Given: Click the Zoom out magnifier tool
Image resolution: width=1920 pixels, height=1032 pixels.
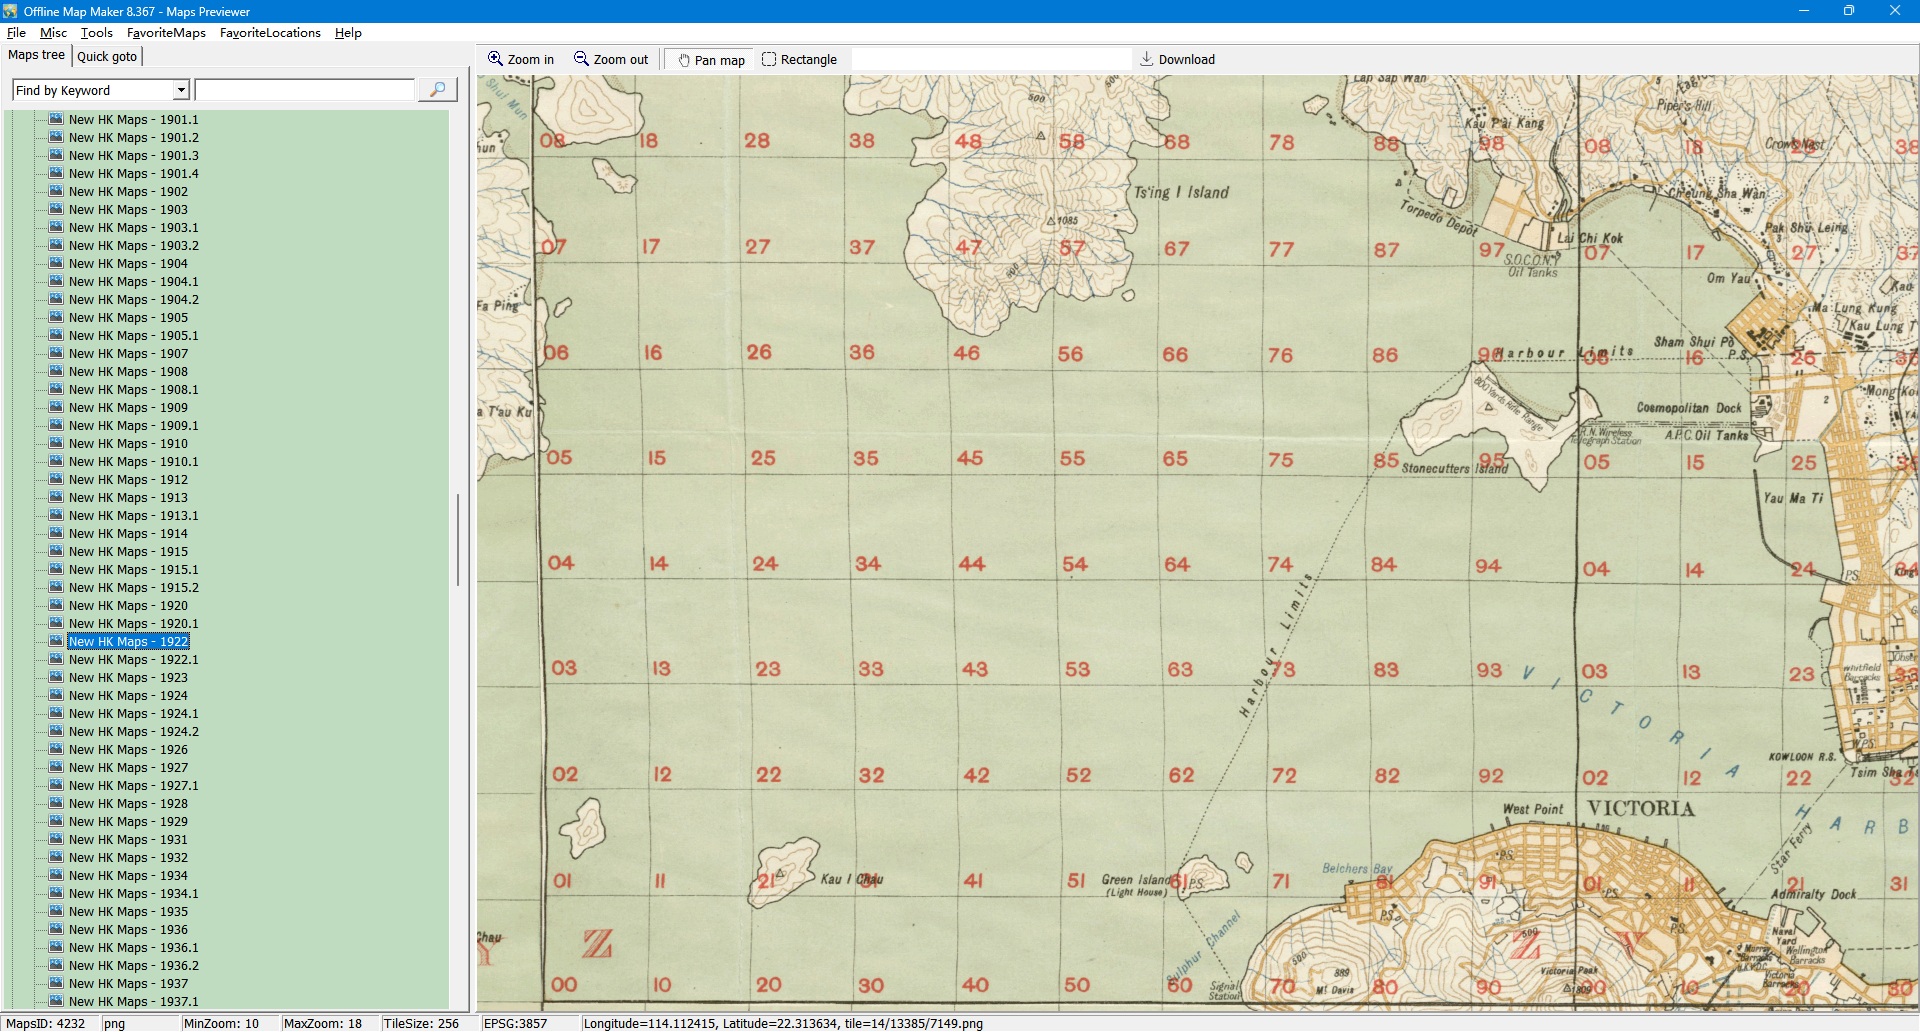Looking at the screenshot, I should click(x=610, y=59).
